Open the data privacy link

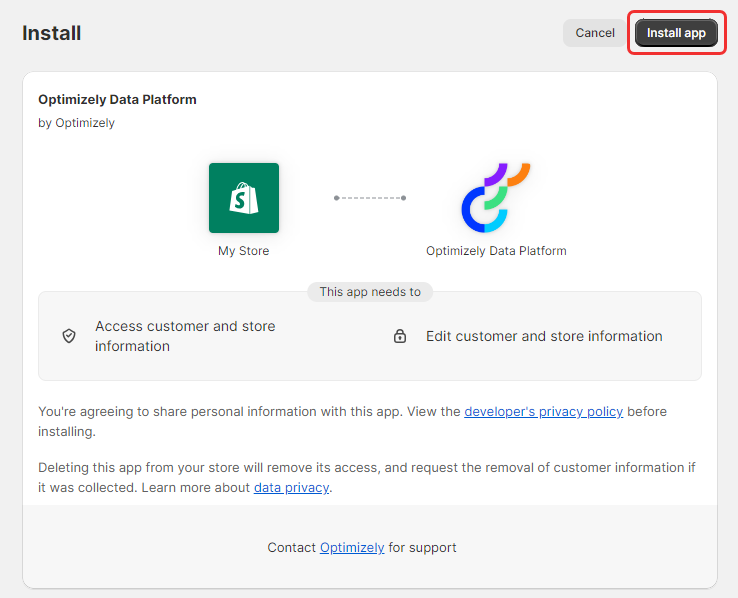coord(291,487)
